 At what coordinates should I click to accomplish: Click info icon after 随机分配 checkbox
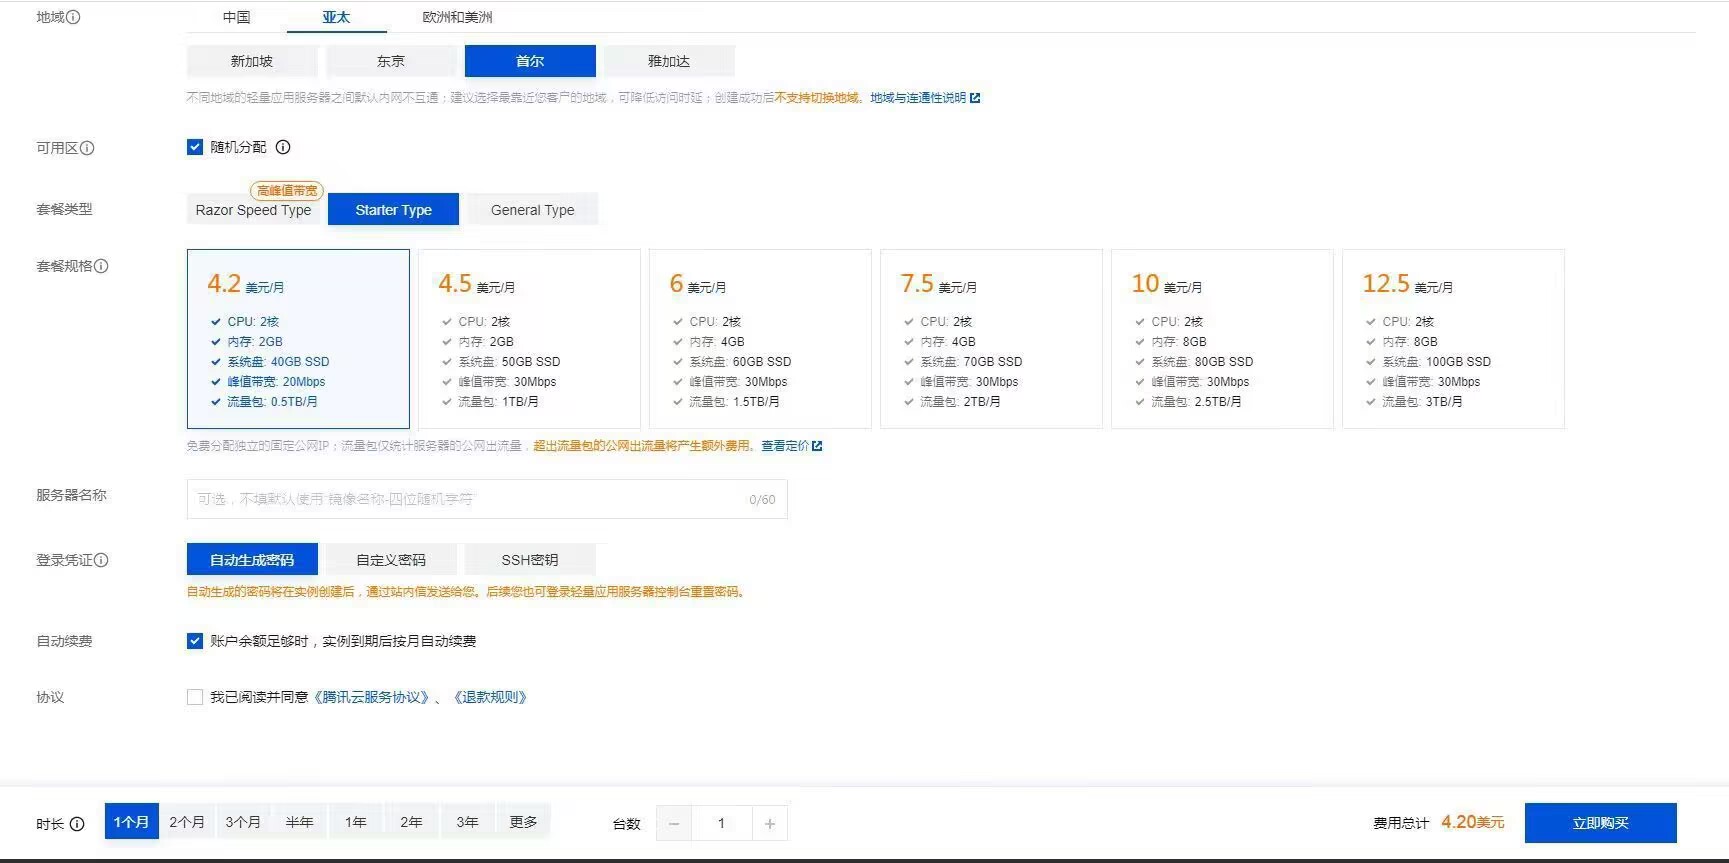tap(283, 147)
